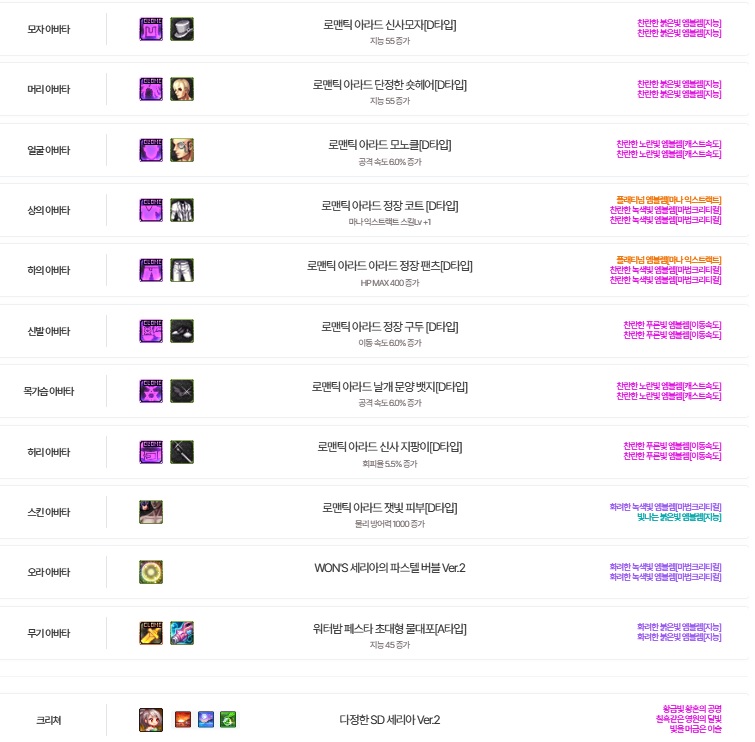Click the gentleman cane waist icon
The width and height of the screenshot is (755, 742).
pos(182,452)
